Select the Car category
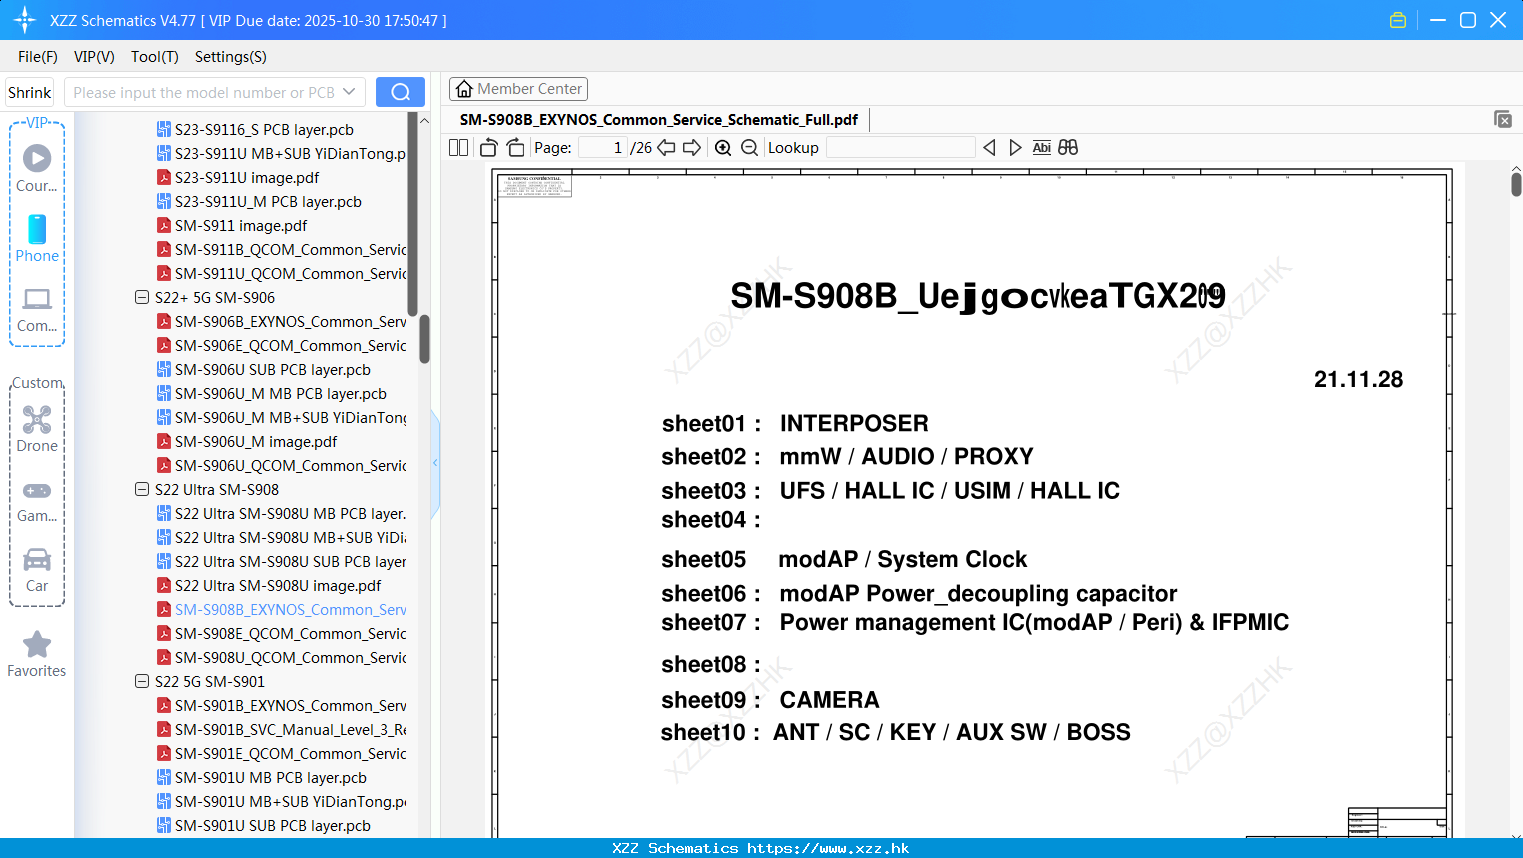Screen dimensions: 1523x858 (37, 570)
